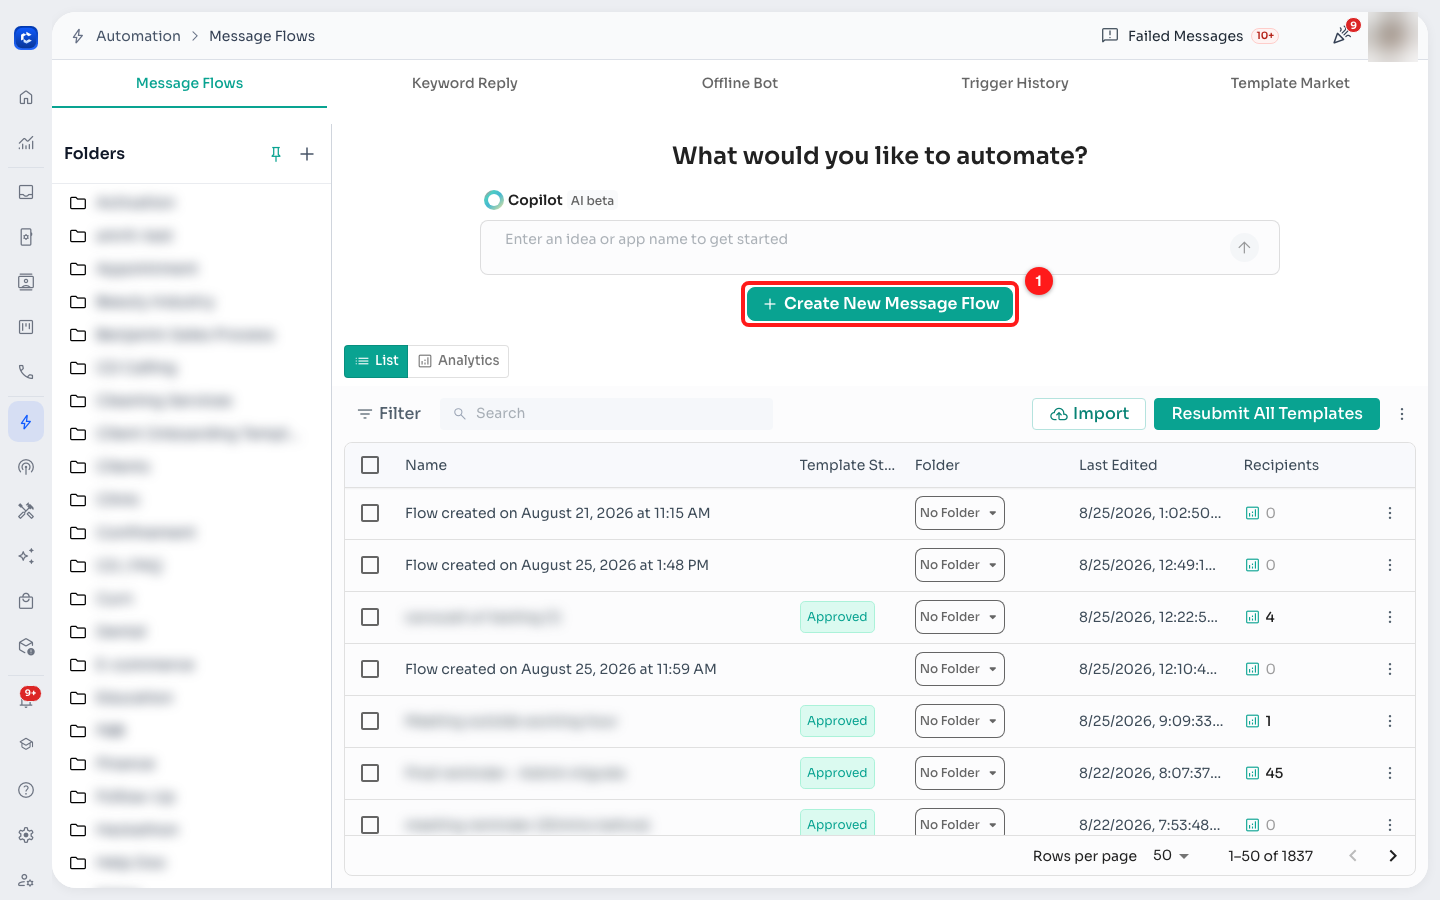Screen dimensions: 1440x900
Task: Open No Folder dropdown for row edited 7:53:48
Action: click(x=959, y=823)
